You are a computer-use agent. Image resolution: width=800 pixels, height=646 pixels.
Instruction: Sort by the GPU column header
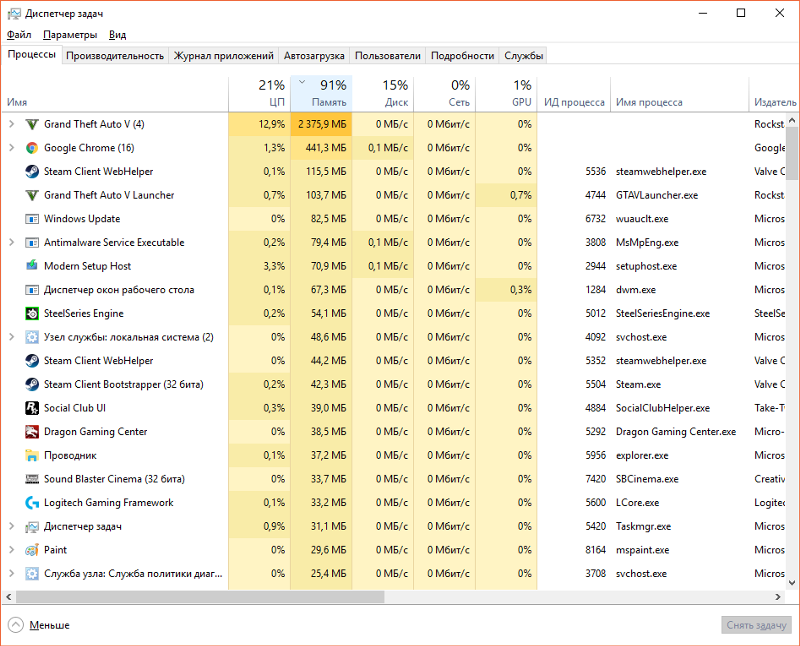click(x=507, y=93)
